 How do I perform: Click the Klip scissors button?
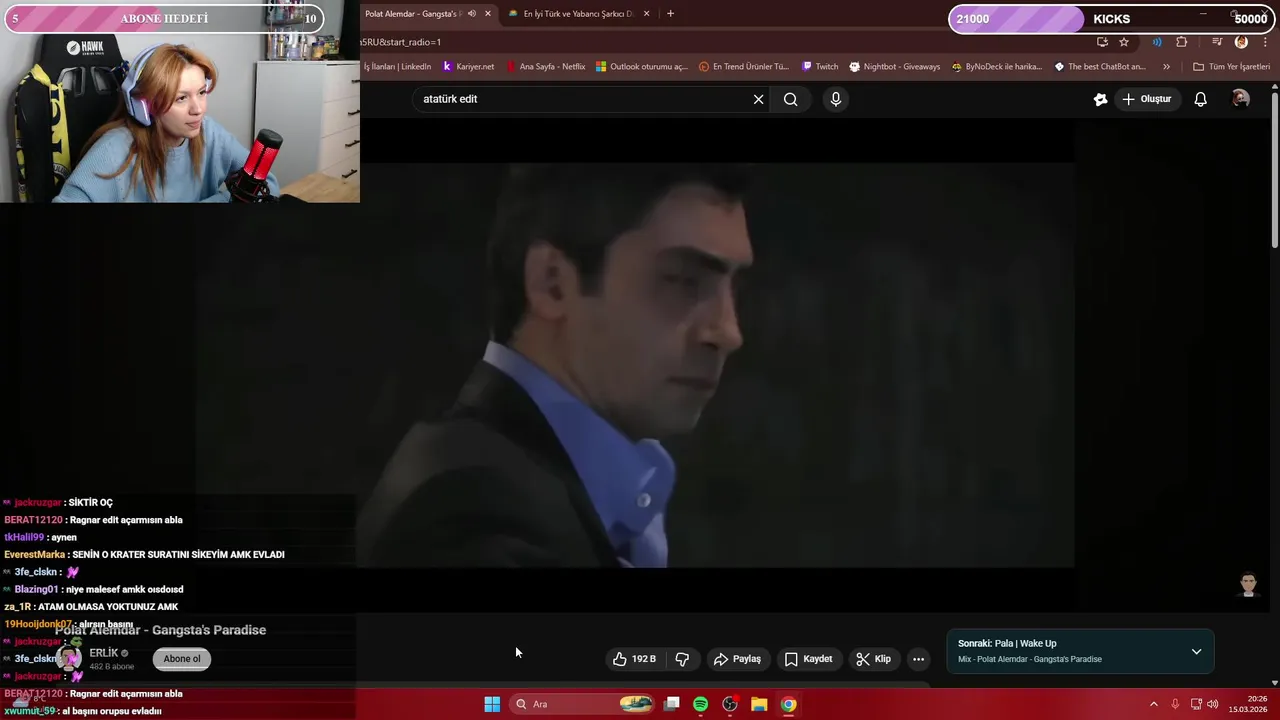873,659
